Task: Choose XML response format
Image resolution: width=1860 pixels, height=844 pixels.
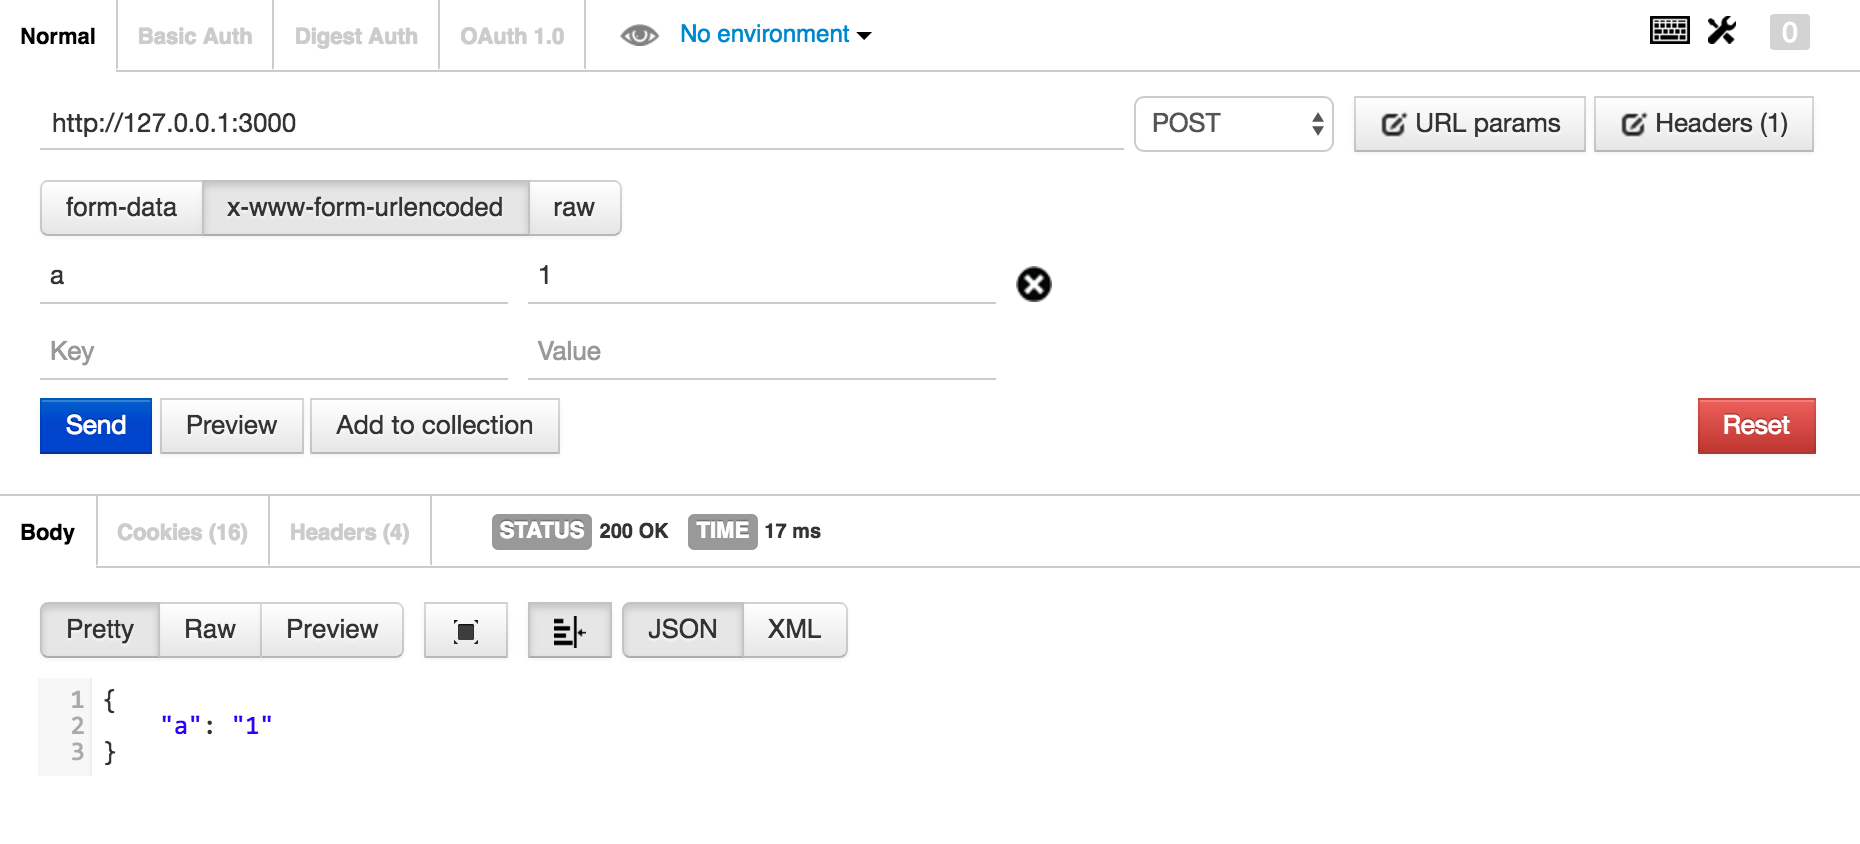Action: point(795,630)
